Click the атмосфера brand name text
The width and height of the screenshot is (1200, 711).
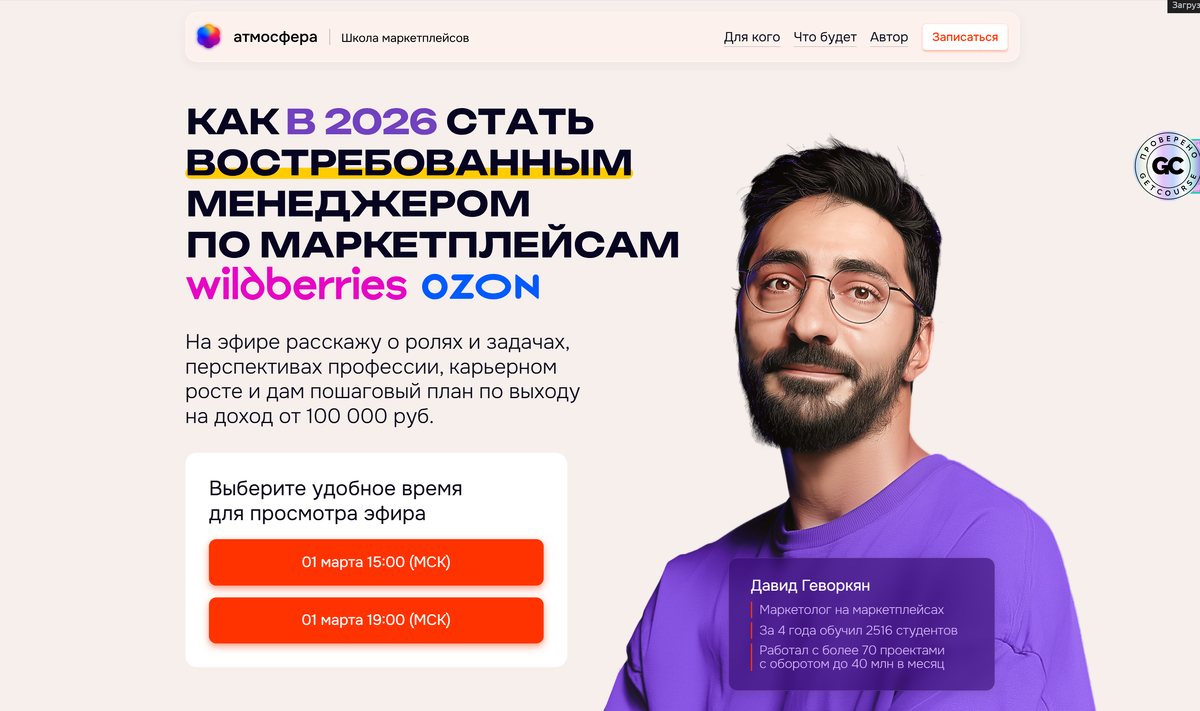275,37
